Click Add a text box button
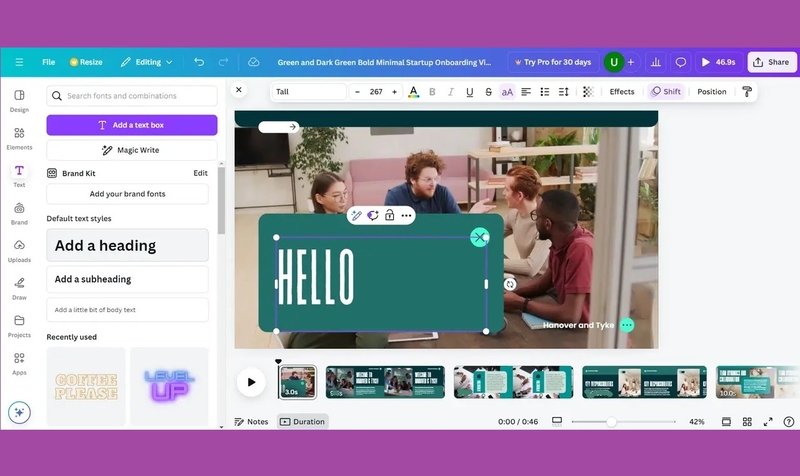 click(132, 125)
